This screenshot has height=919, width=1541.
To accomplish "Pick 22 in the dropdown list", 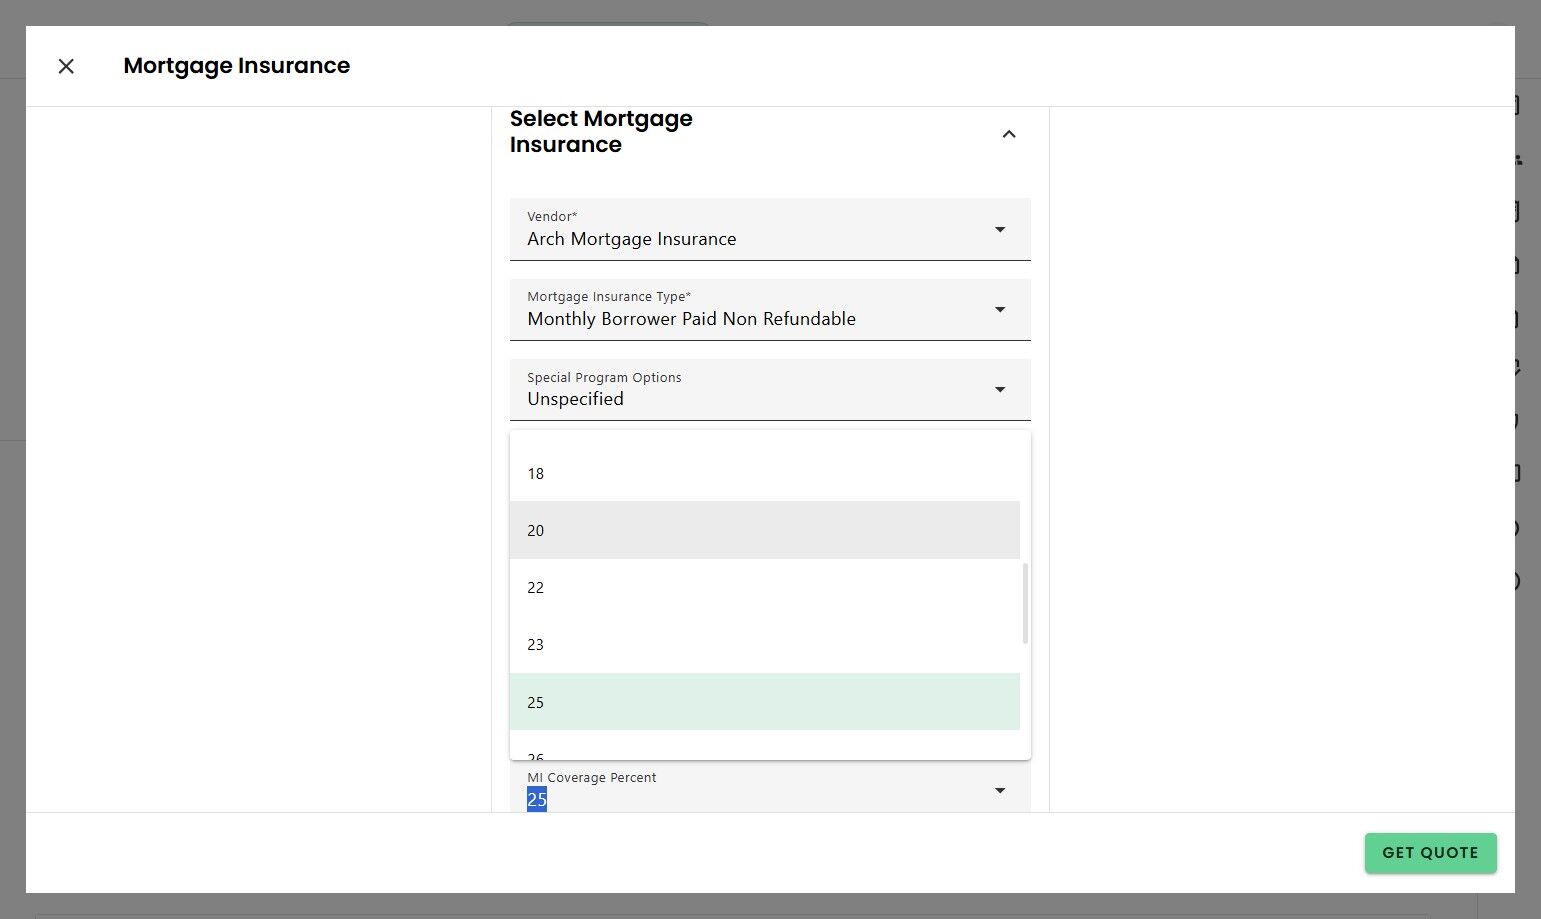I will [536, 588].
